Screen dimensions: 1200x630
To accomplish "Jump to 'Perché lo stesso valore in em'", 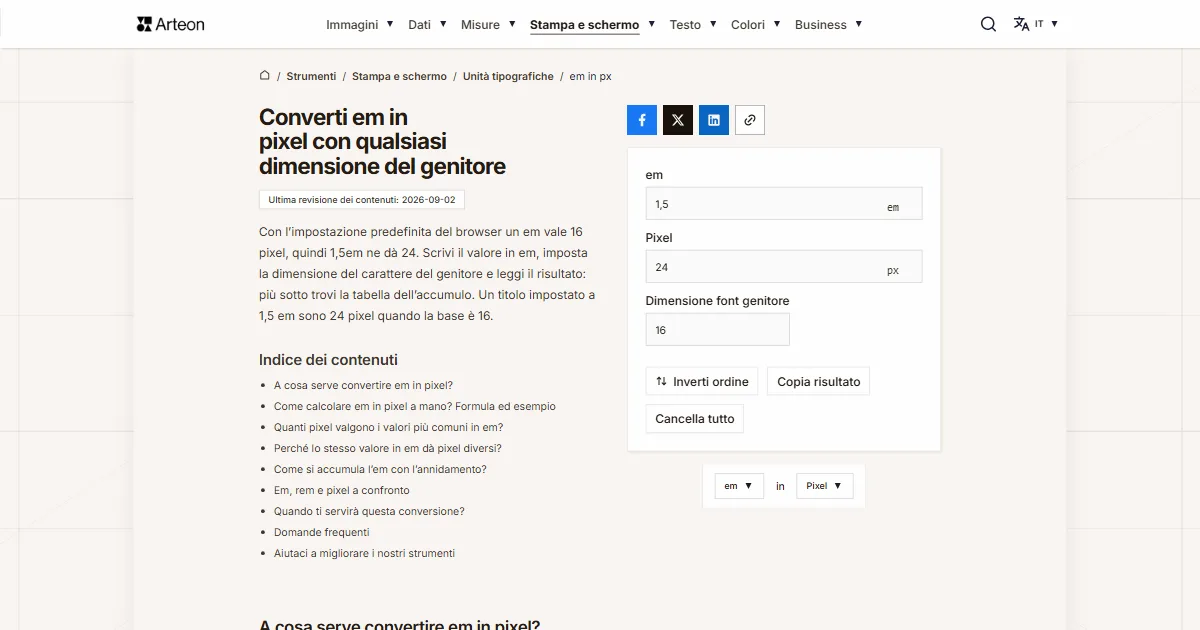I will coord(388,448).
